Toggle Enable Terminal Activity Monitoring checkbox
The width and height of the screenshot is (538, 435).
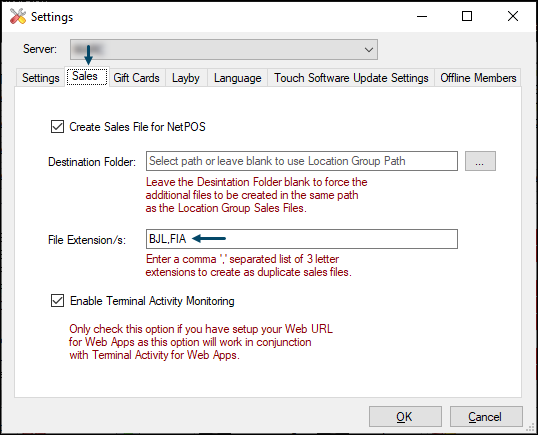tap(57, 301)
